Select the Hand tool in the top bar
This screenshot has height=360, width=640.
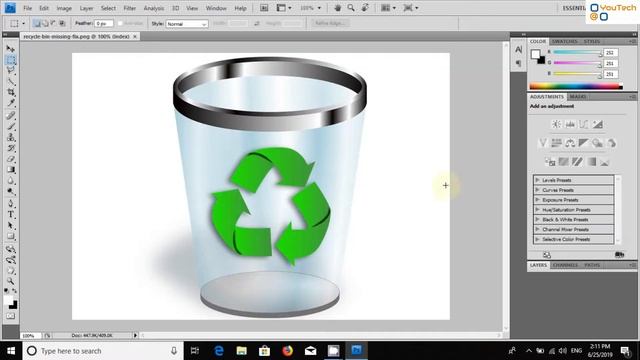point(337,8)
